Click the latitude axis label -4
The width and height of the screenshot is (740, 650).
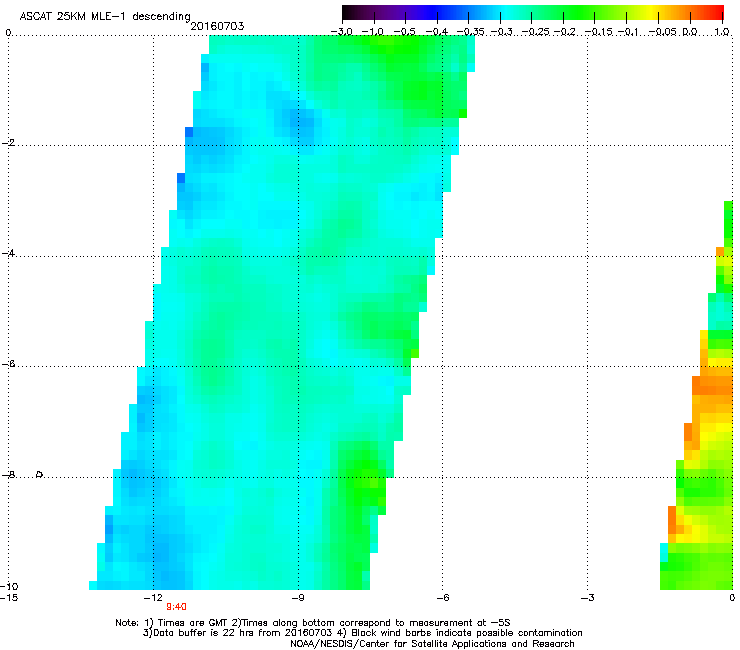(9, 253)
